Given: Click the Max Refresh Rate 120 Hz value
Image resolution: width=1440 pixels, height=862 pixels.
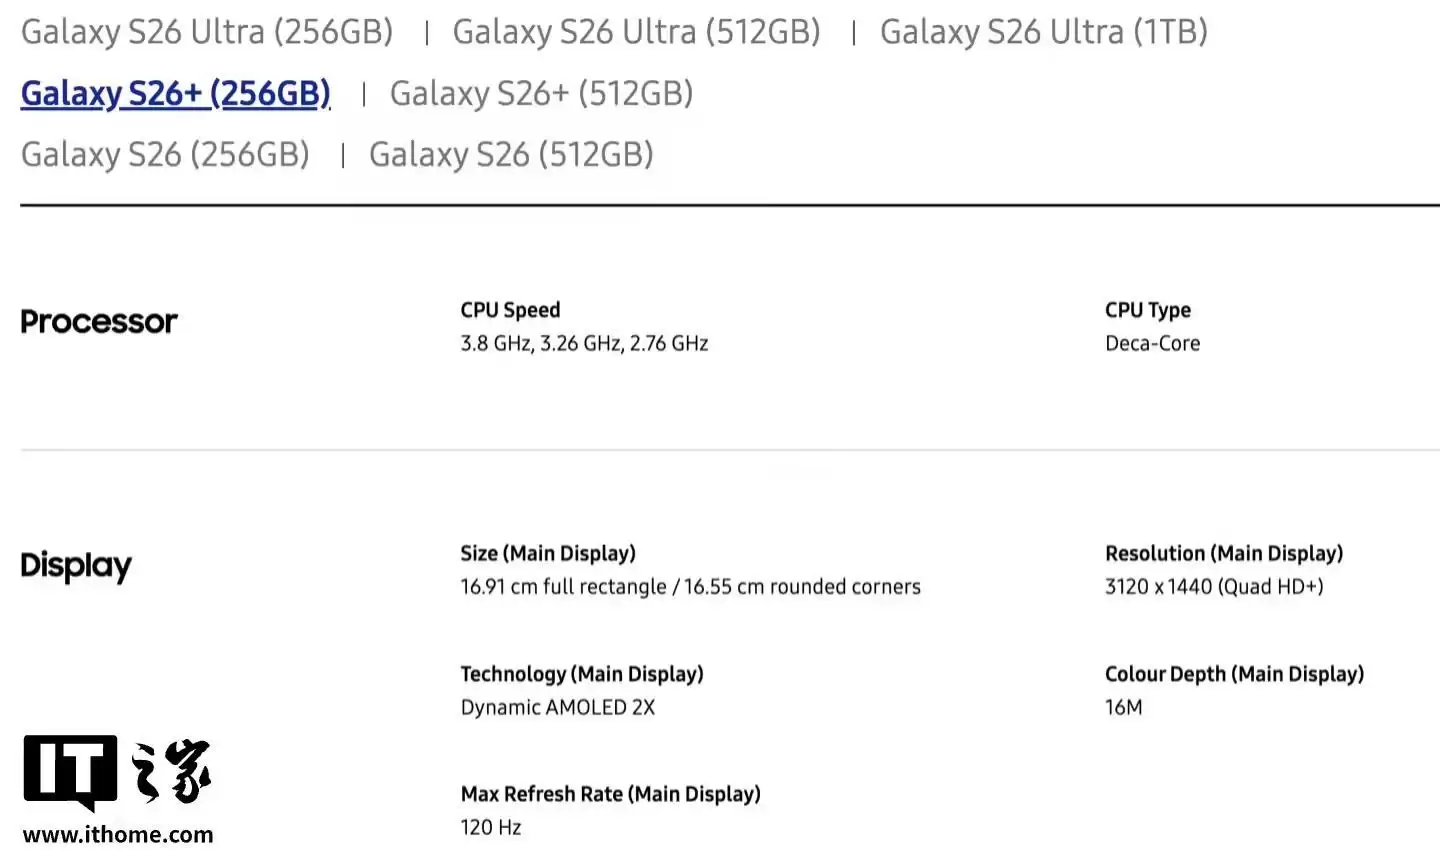Looking at the screenshot, I should [491, 827].
